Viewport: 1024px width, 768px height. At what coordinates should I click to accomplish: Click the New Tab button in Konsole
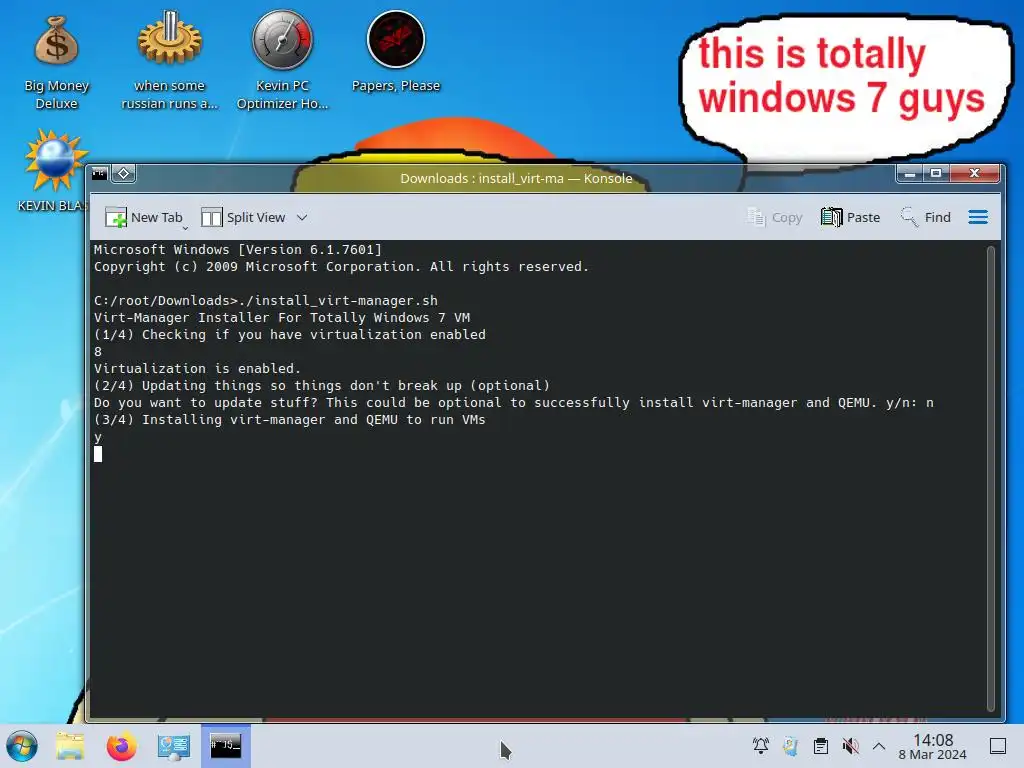point(144,217)
